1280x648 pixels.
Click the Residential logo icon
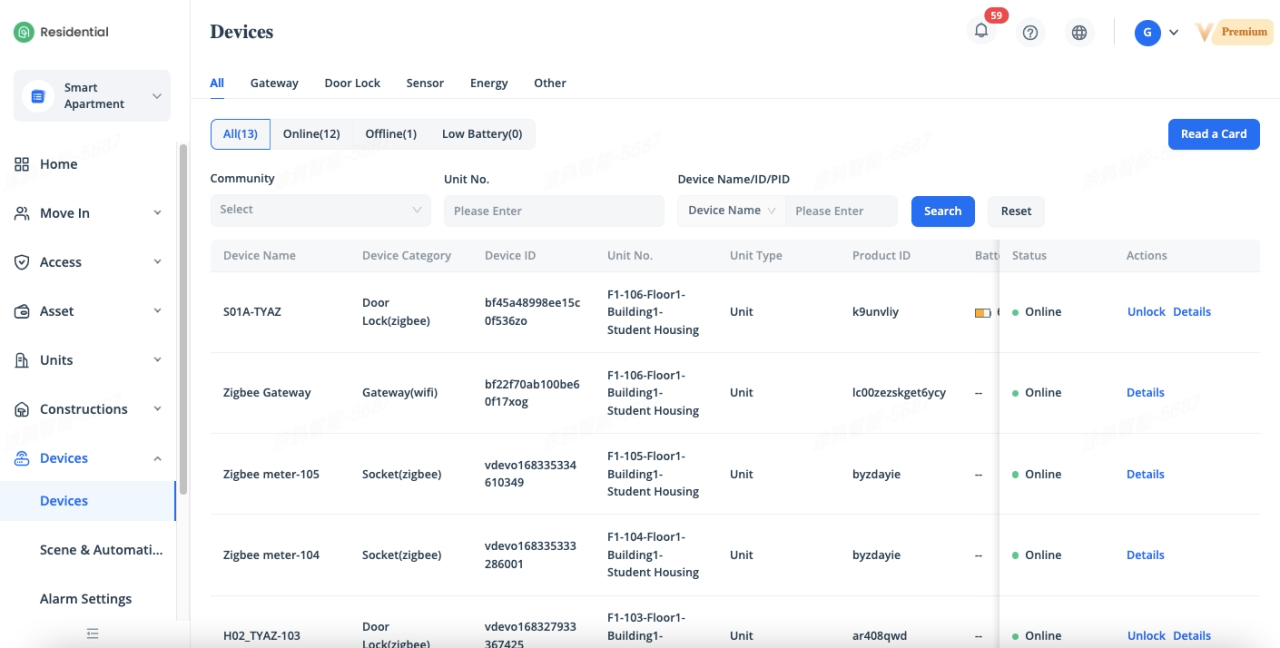23,32
